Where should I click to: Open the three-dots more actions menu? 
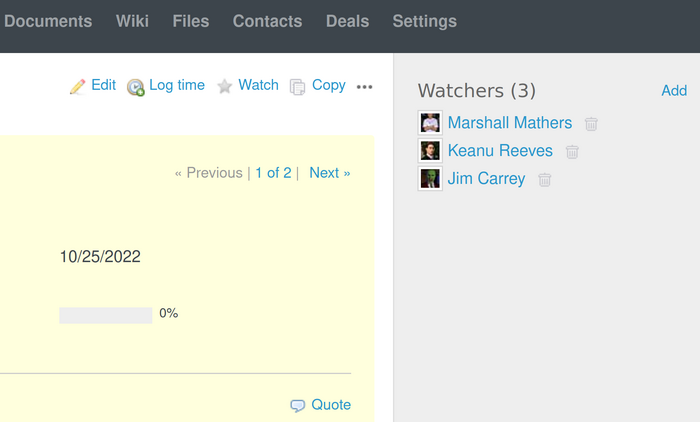pos(364,87)
